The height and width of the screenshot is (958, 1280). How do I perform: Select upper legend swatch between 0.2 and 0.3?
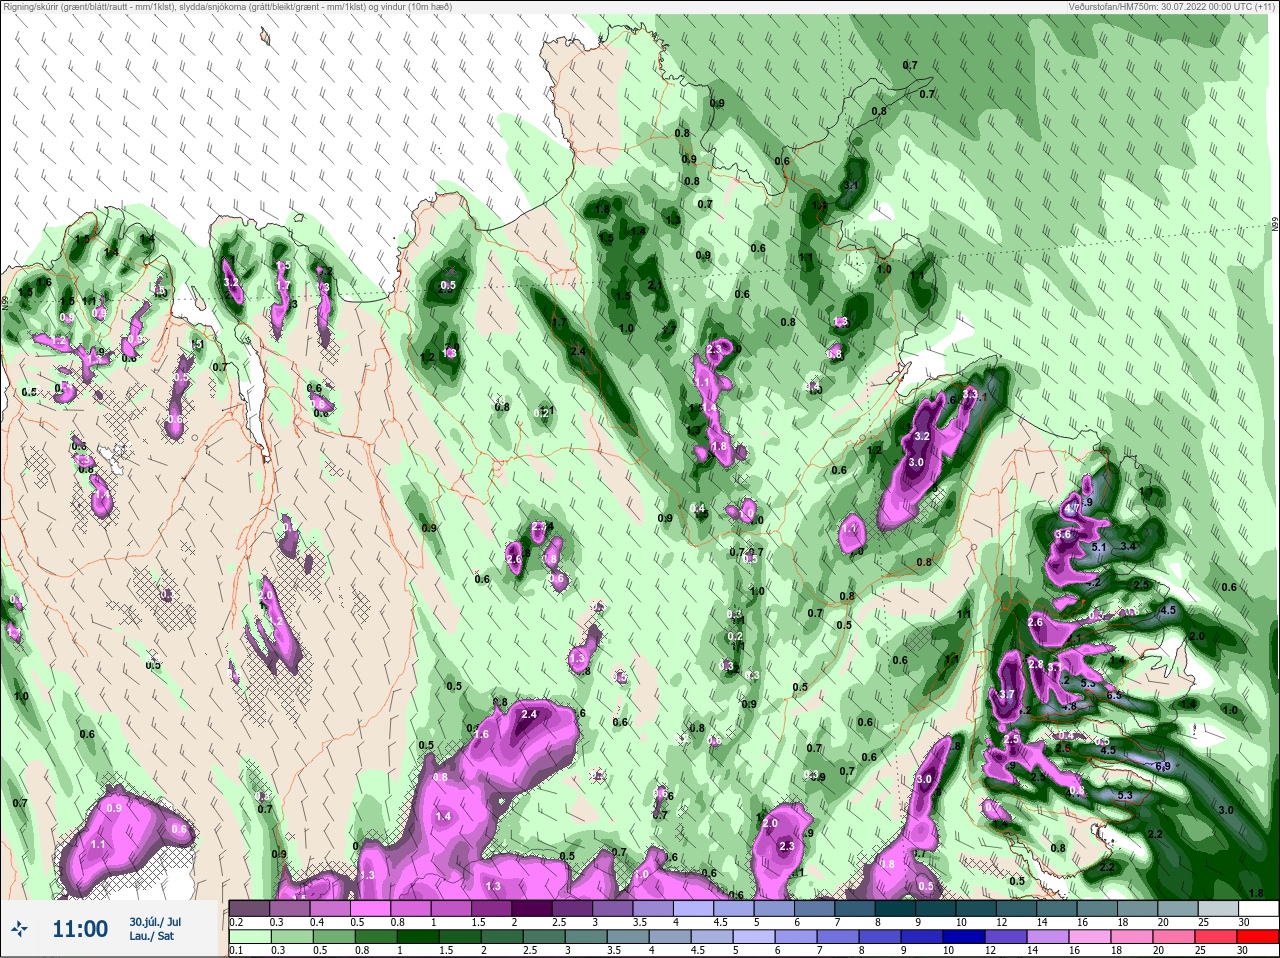pyautogui.click(x=249, y=908)
